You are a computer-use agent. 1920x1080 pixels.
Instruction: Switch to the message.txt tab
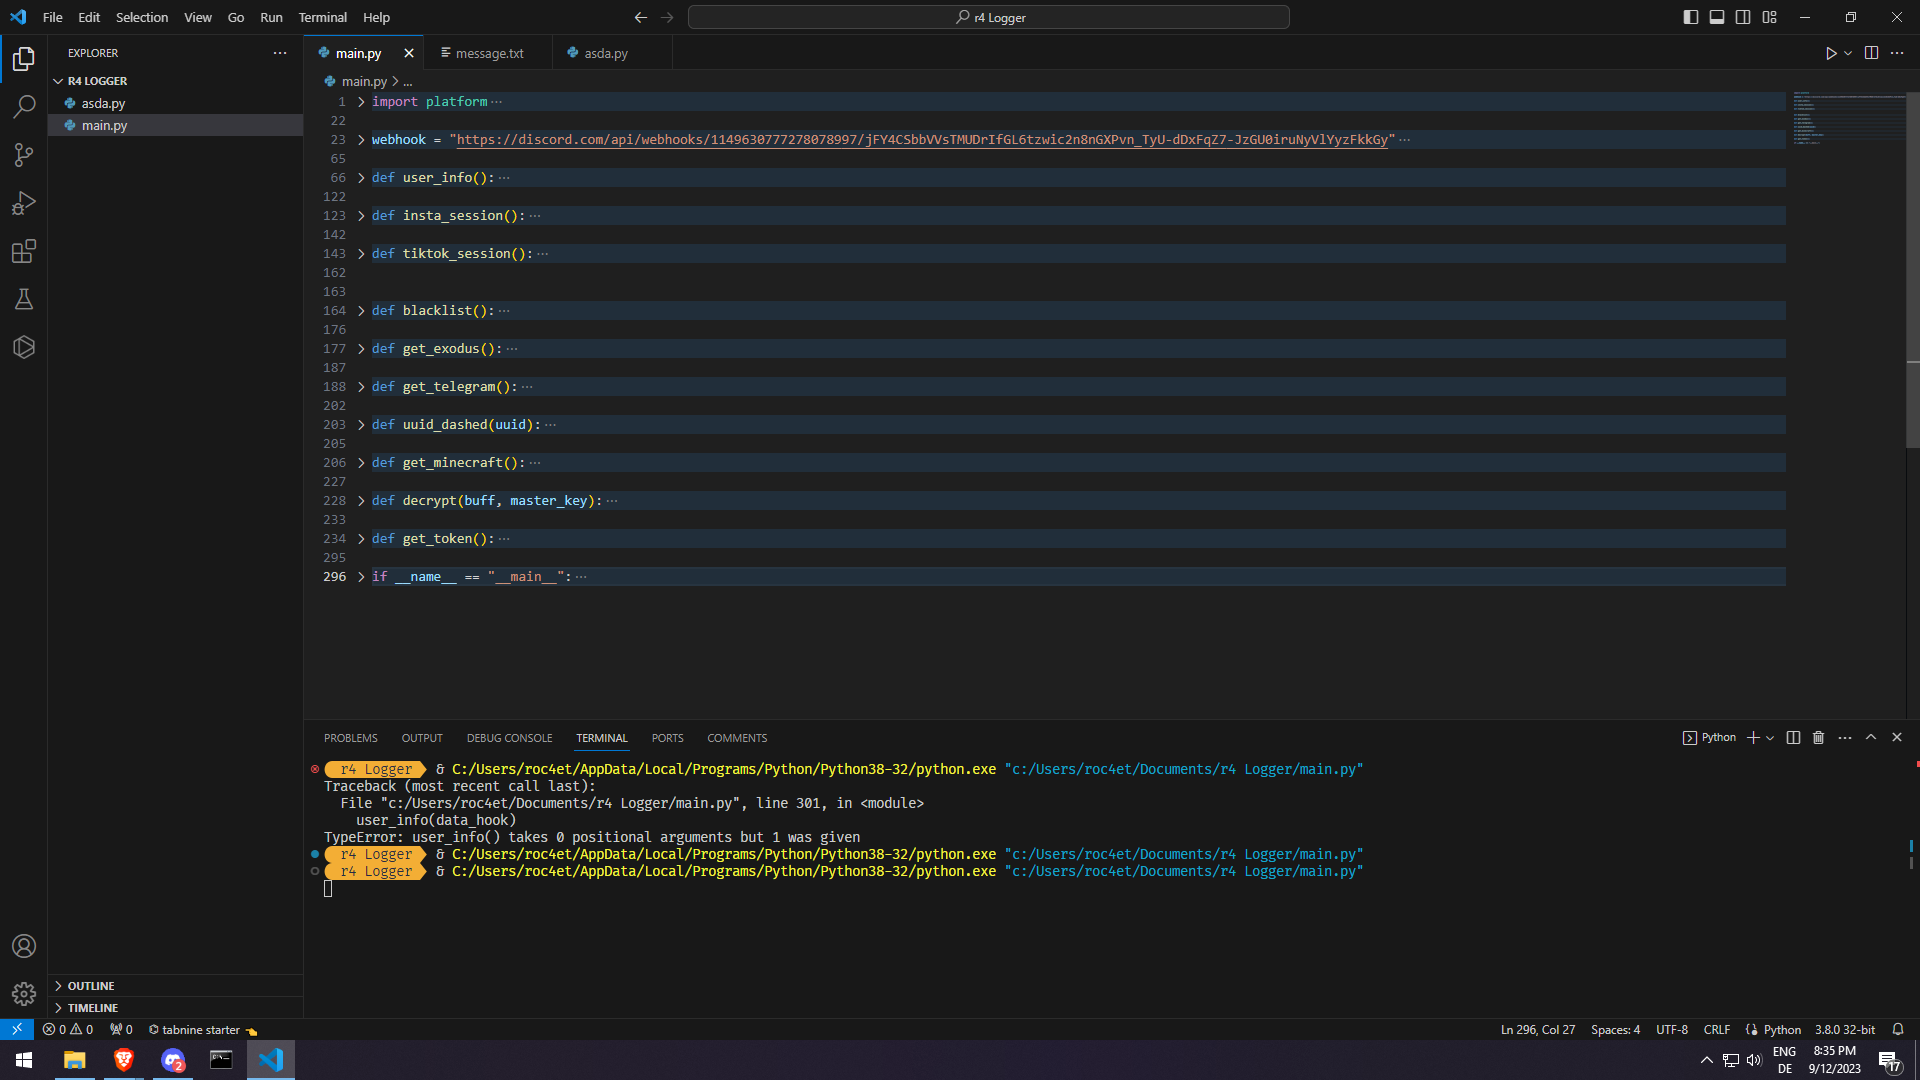(x=488, y=53)
